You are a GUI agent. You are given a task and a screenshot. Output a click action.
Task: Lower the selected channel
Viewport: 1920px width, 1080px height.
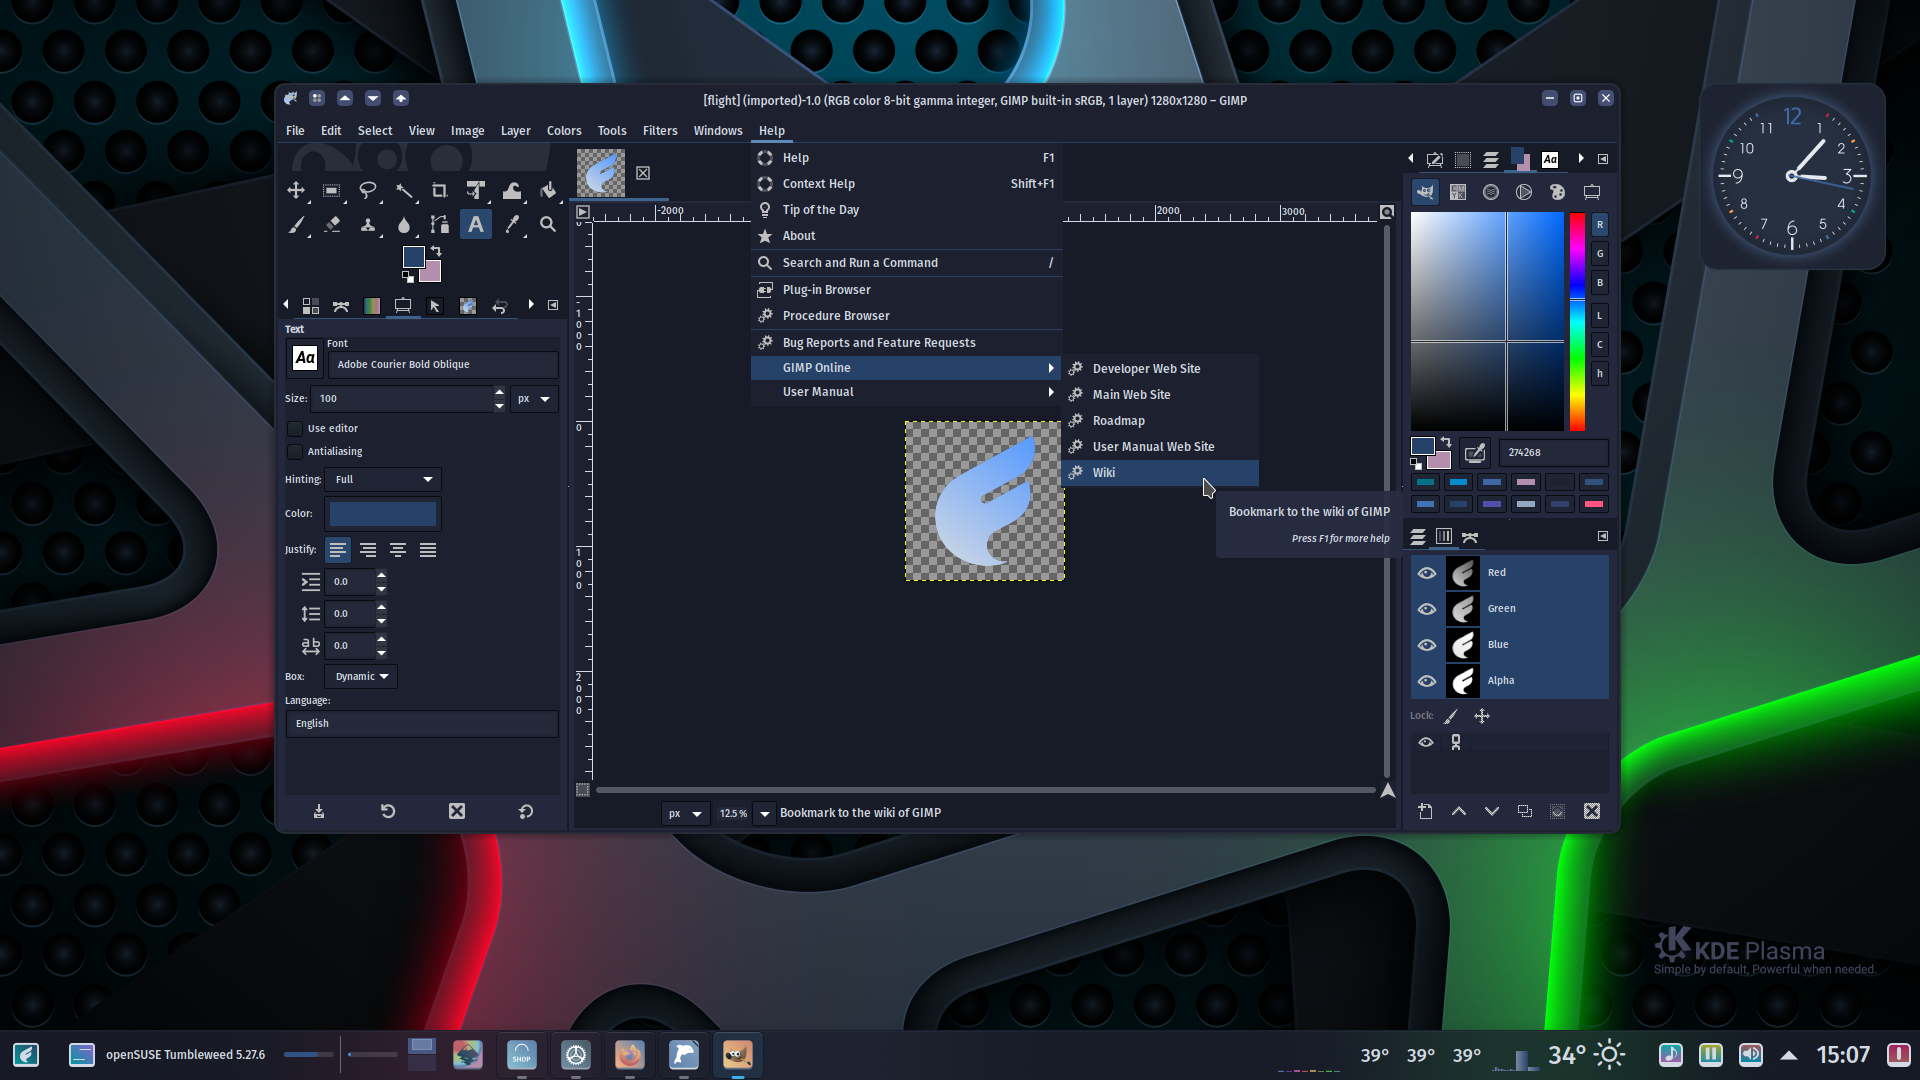tap(1492, 812)
